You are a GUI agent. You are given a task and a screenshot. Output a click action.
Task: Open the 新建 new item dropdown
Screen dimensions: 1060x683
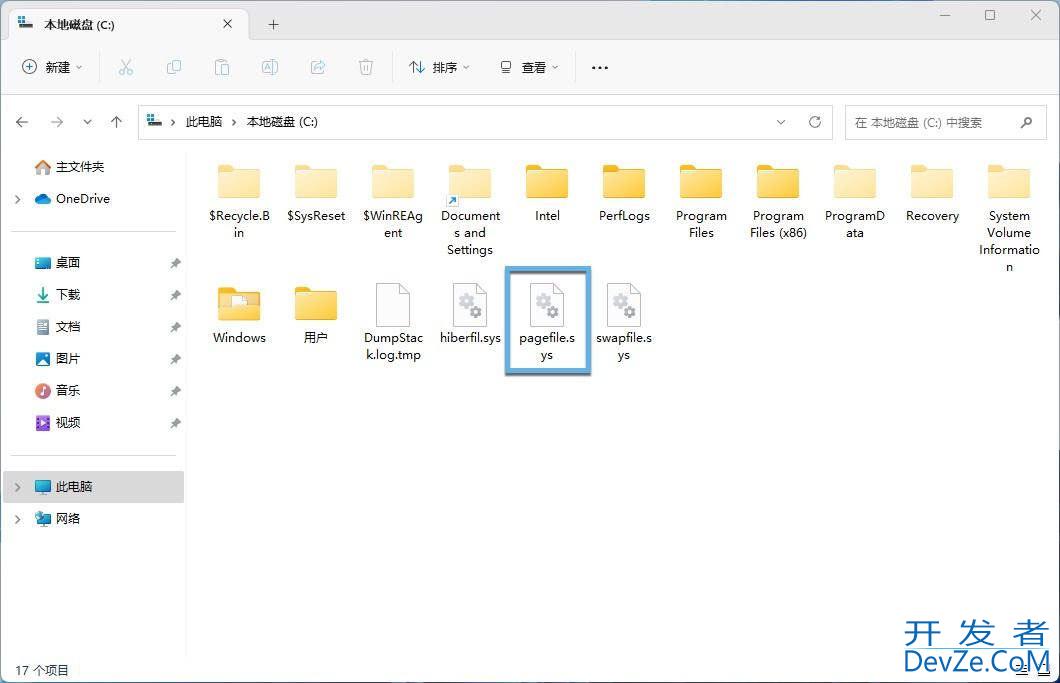[52, 67]
